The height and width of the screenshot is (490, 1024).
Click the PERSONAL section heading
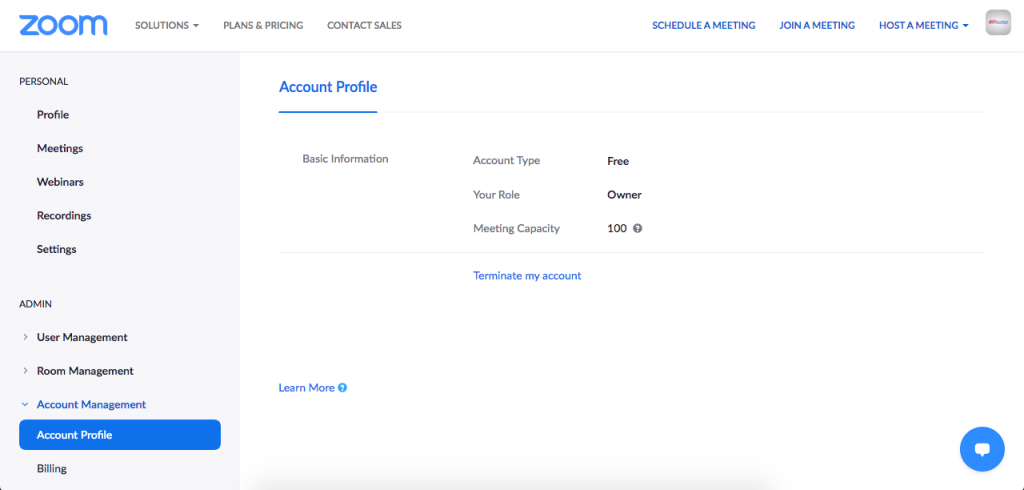click(44, 82)
